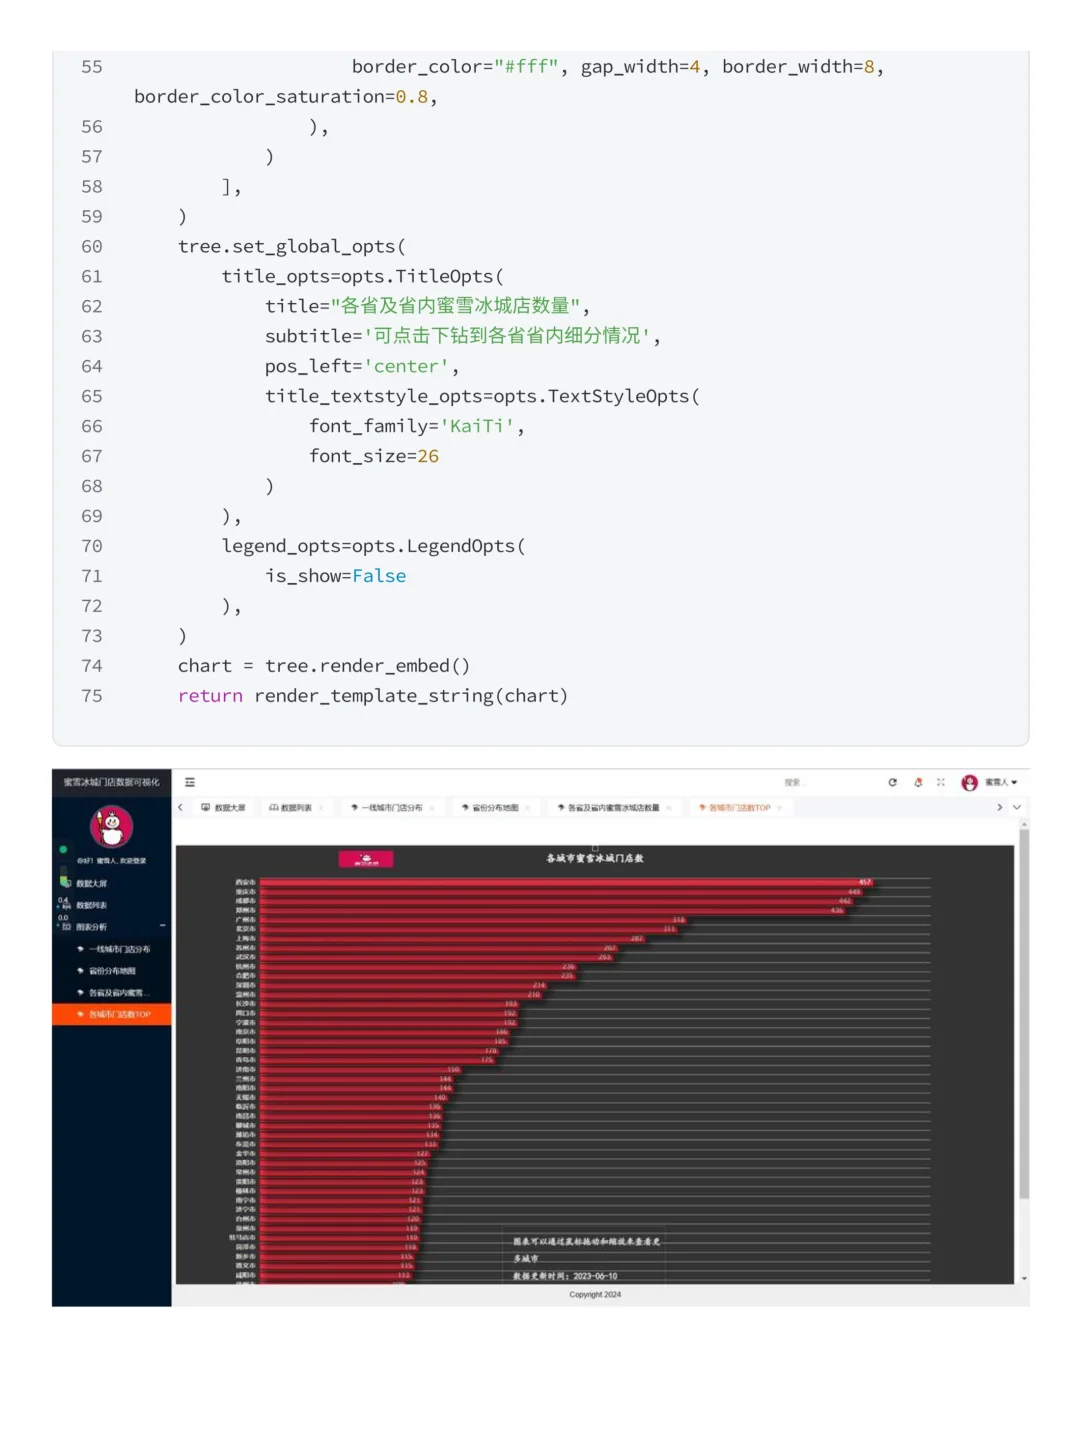Click code line 'return render_template_string(chart)'
Image resolution: width=1080 pixels, height=1440 pixels.
[x=373, y=695]
